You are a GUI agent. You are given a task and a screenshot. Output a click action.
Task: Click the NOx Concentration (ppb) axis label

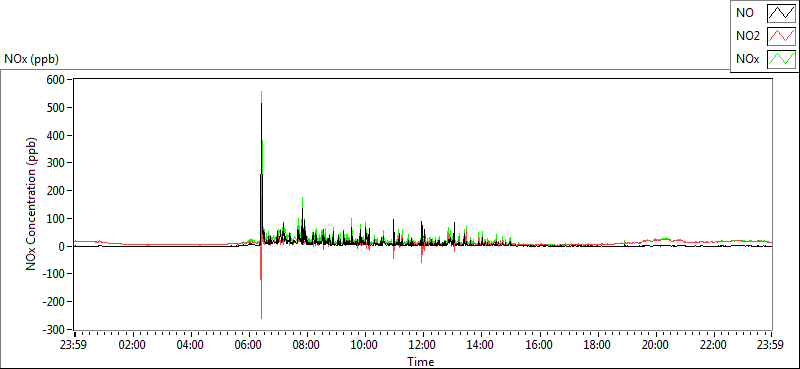(x=32, y=204)
